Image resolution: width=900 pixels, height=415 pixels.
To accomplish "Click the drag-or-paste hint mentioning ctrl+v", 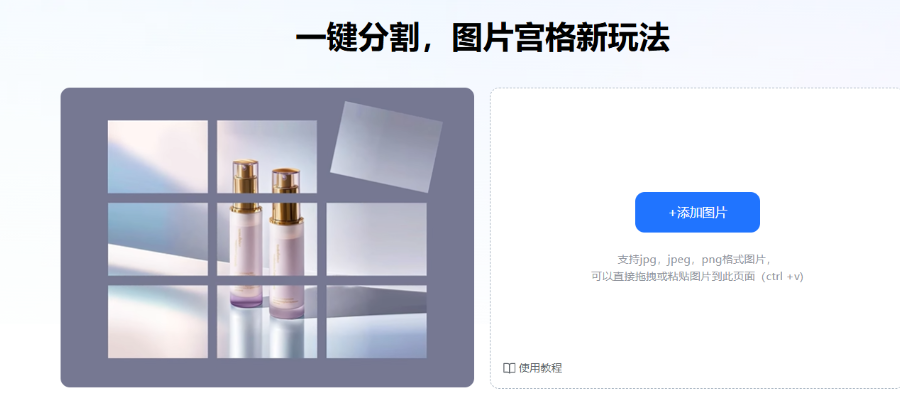I will [x=697, y=277].
